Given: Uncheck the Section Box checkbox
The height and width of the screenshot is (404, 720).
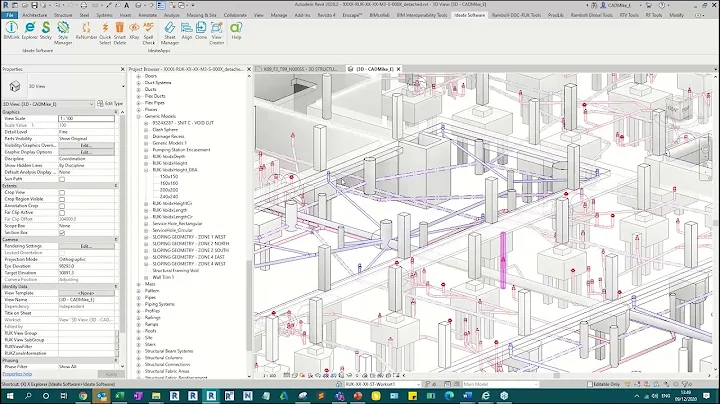Looking at the screenshot, I should (62, 233).
